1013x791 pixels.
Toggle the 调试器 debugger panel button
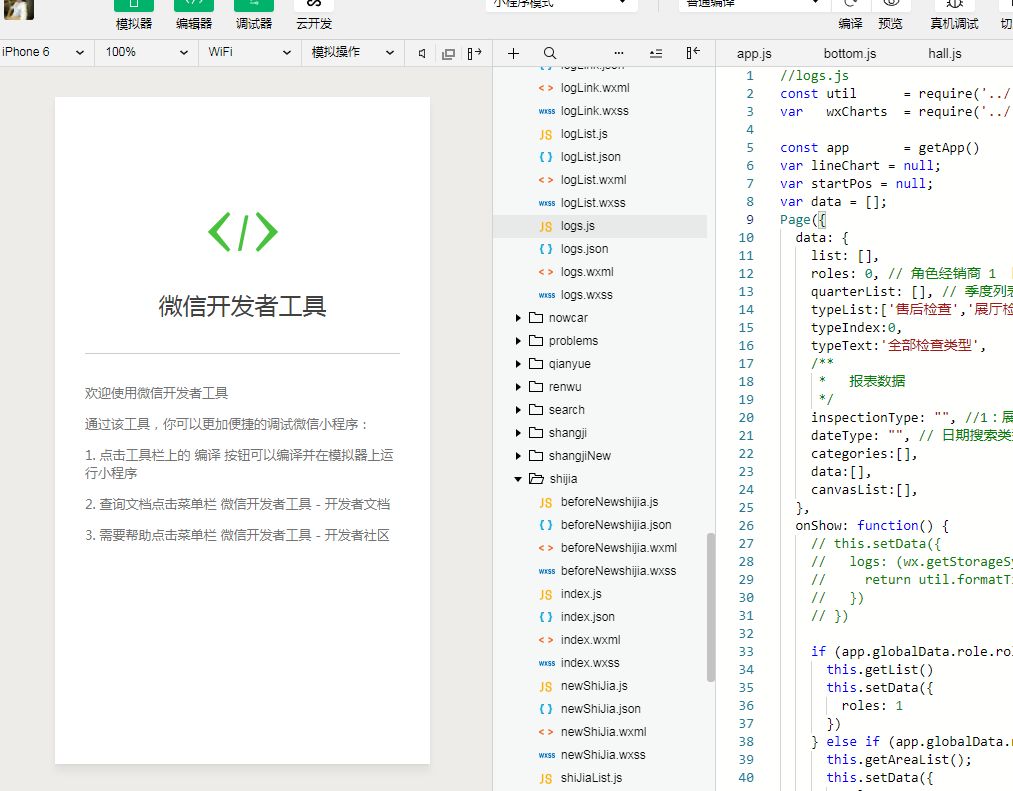(254, 16)
